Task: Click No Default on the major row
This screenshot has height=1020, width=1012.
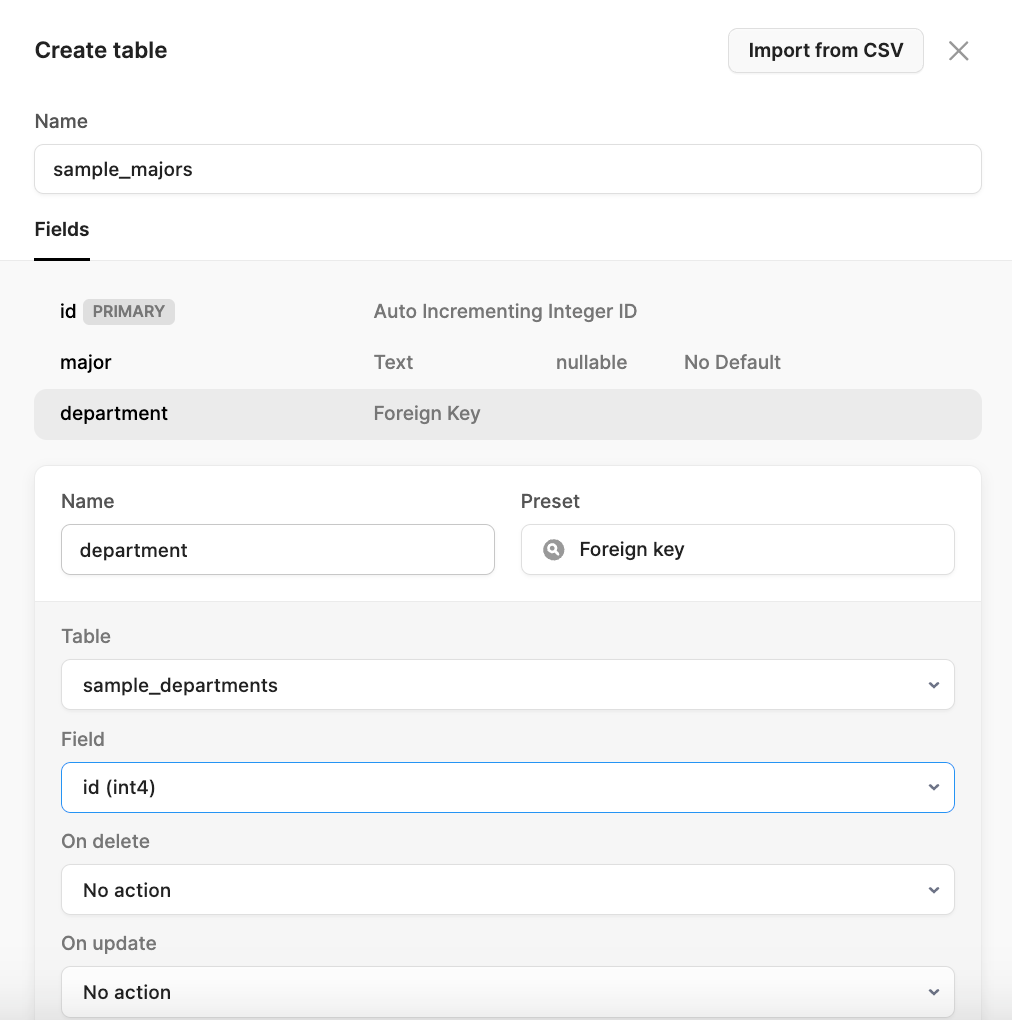Action: click(732, 362)
